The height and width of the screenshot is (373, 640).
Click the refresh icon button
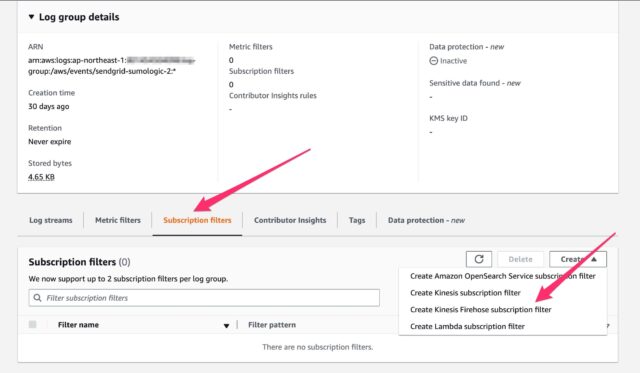tap(479, 259)
